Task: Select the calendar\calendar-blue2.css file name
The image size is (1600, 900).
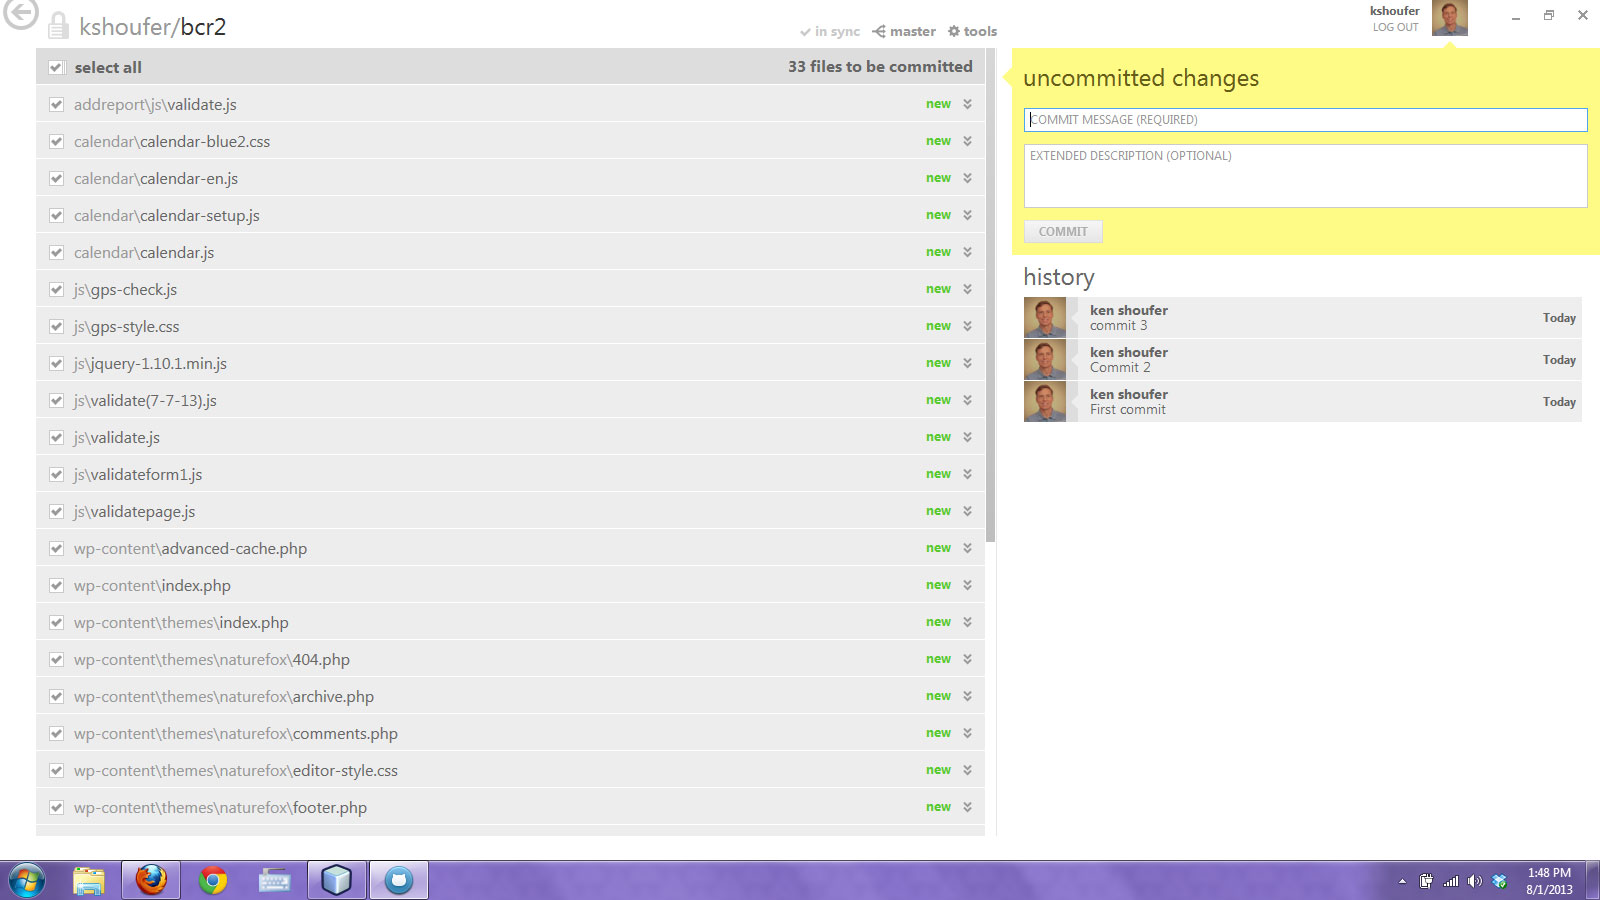Action: 172,142
